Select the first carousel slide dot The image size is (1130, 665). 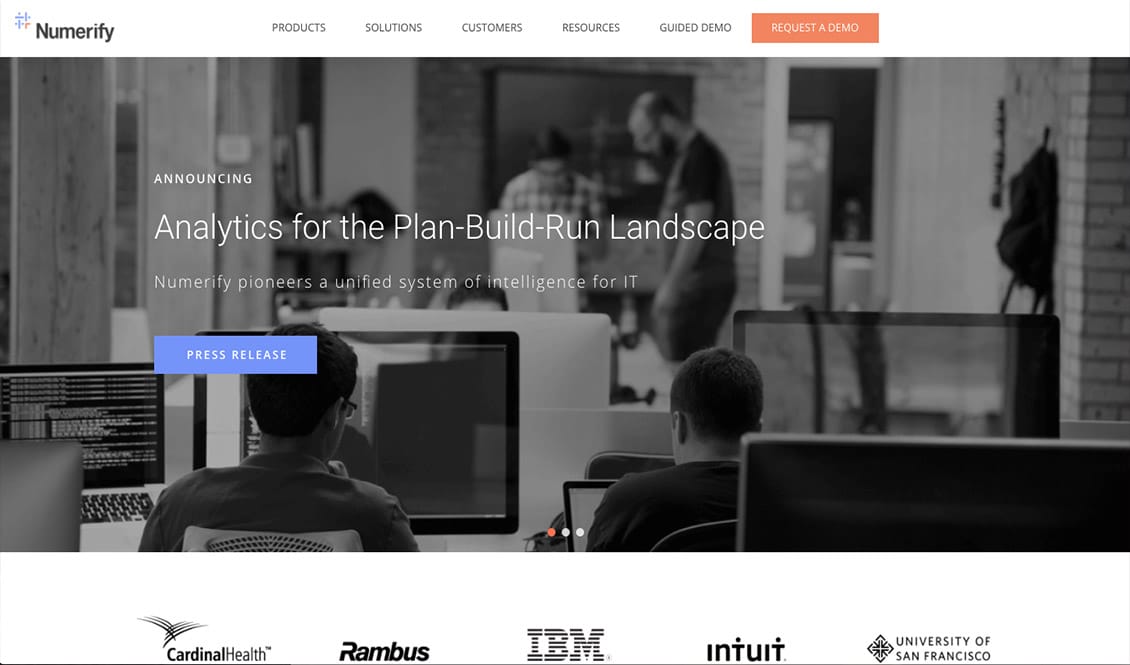coord(551,532)
